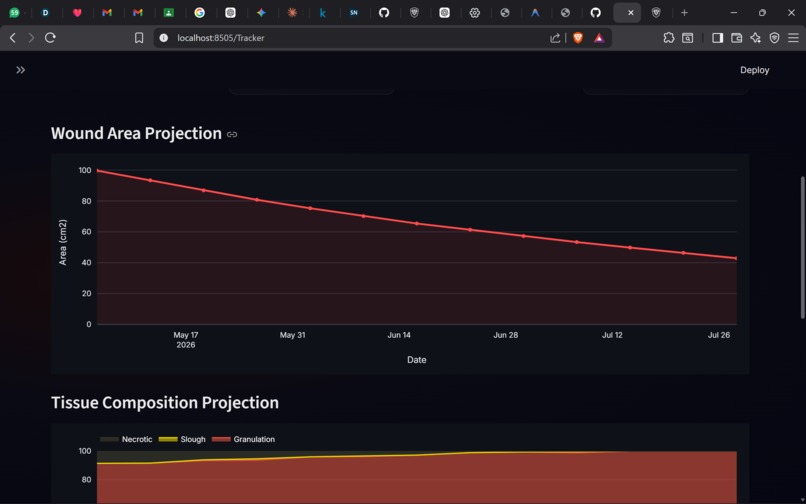Toggle the Slough series in the legend
The width and height of the screenshot is (806, 504).
[x=182, y=439]
